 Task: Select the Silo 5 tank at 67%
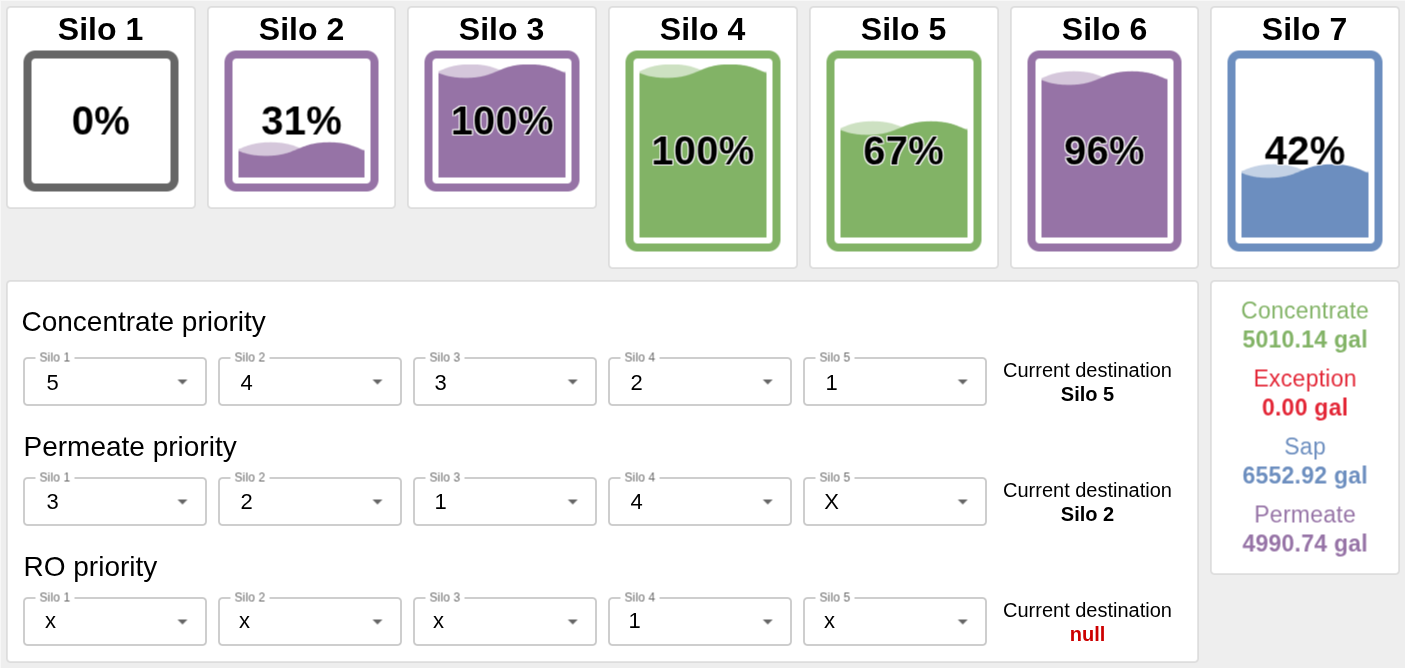[x=904, y=151]
